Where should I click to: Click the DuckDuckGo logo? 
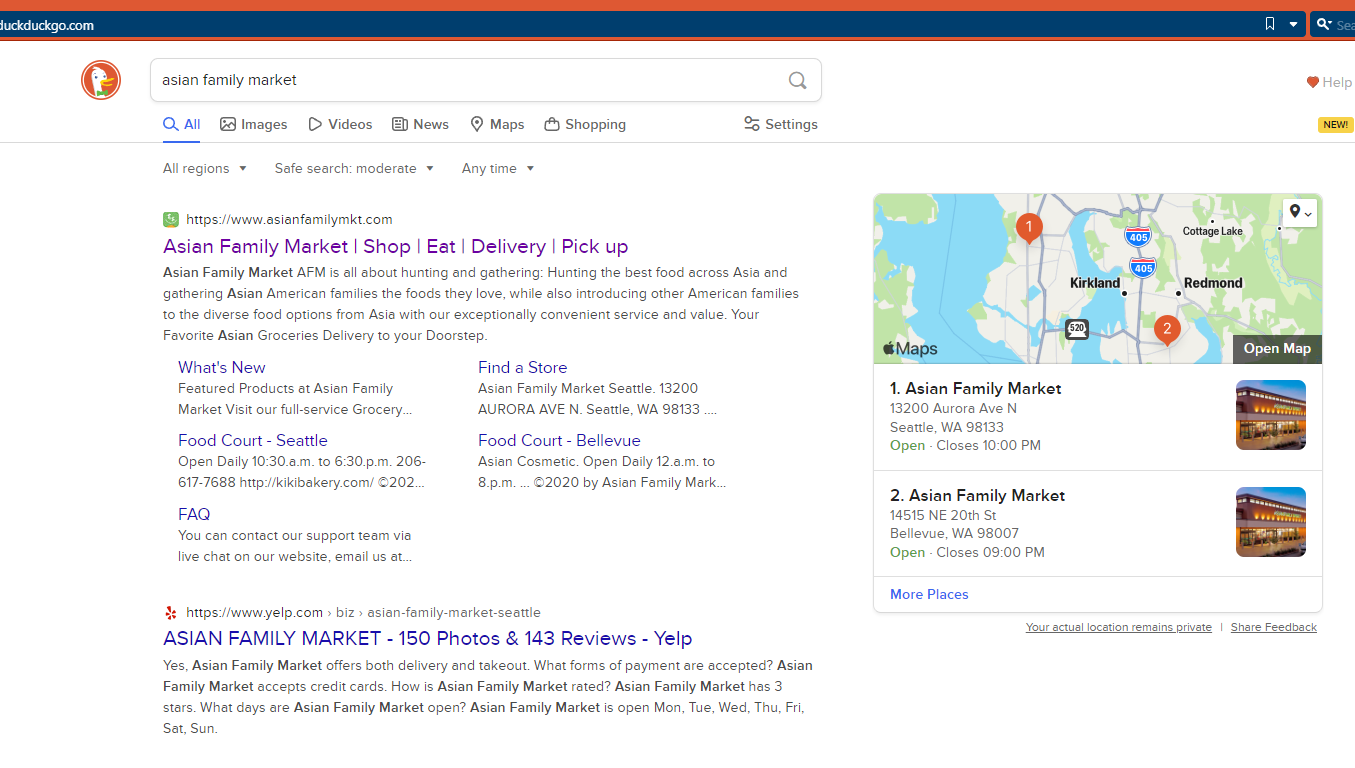point(101,80)
